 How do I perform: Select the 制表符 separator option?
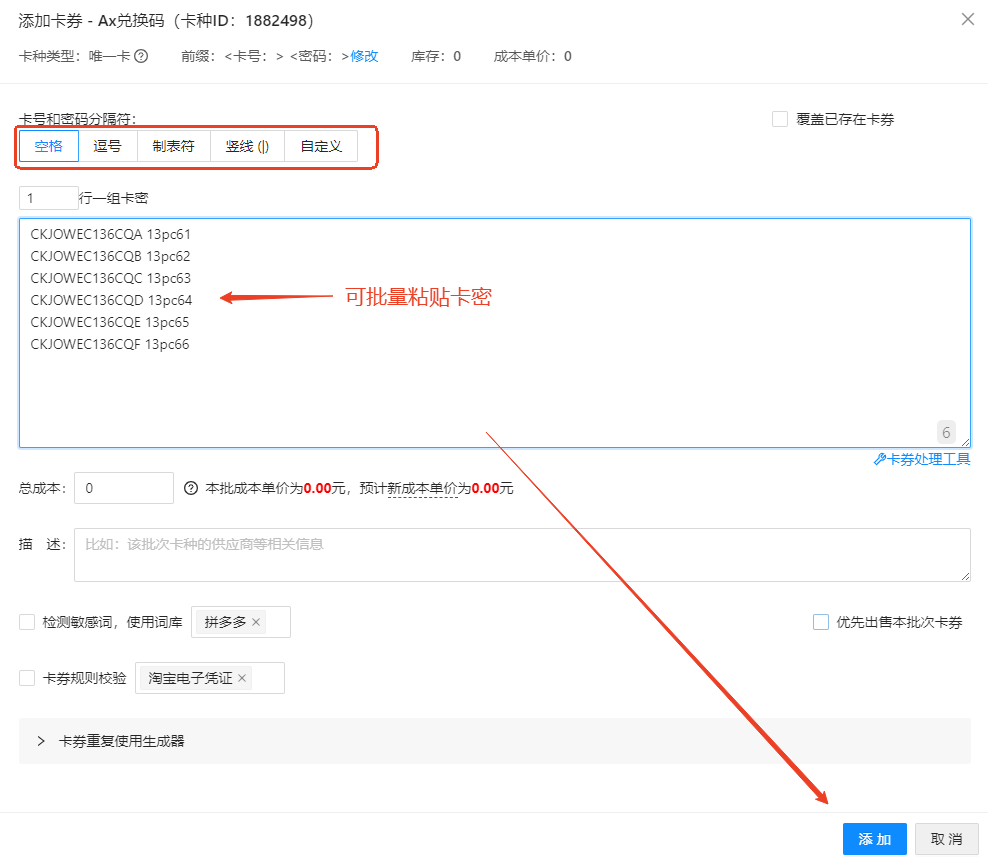[x=173, y=146]
